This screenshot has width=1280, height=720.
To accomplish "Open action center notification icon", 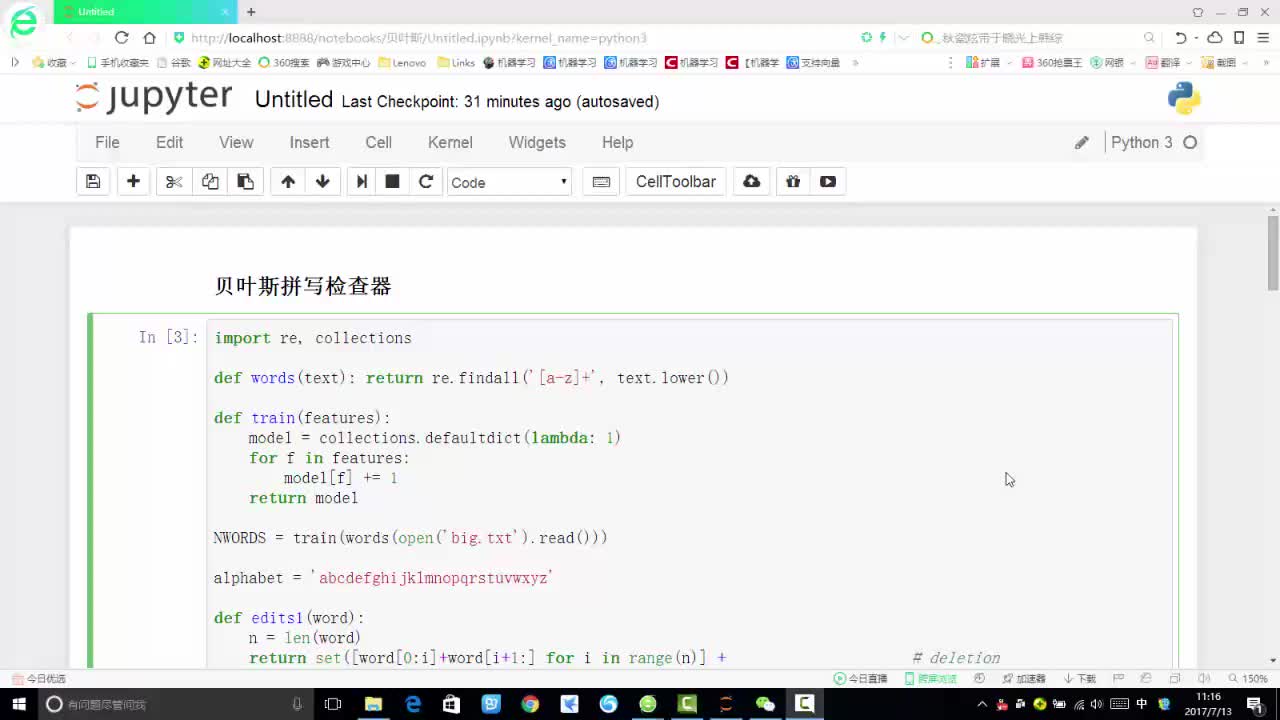I will [1254, 704].
